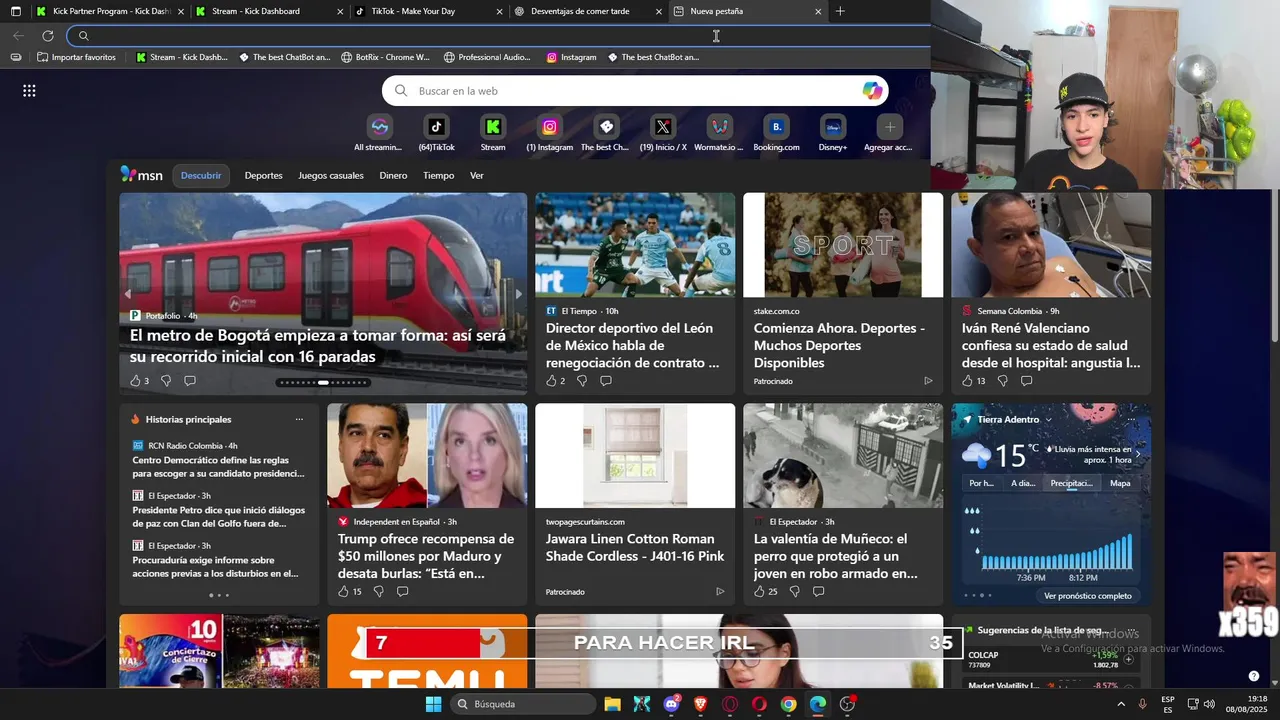Screen dimensions: 1280x720
Task: Click the MSN logo
Action: coord(141,175)
